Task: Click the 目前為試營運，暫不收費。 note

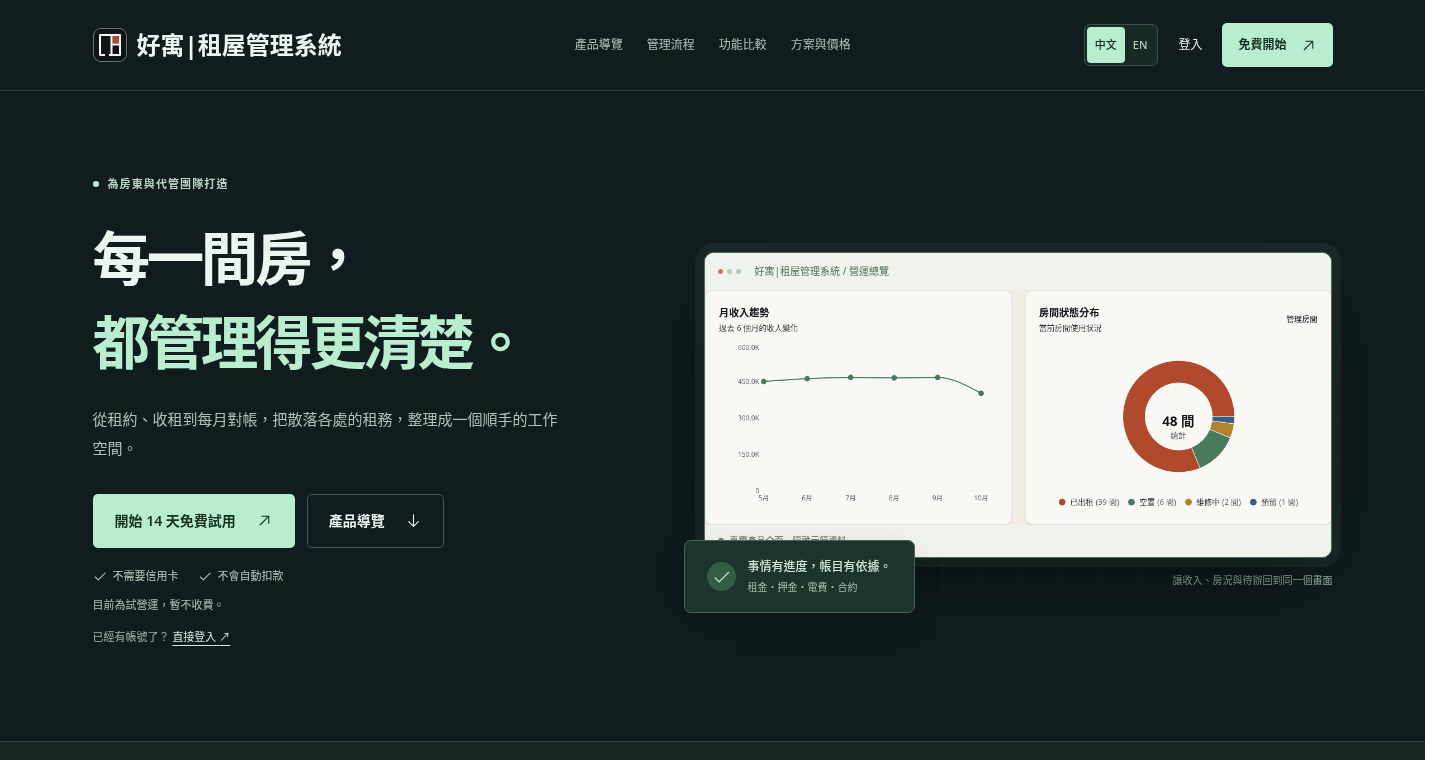Action: (x=158, y=605)
